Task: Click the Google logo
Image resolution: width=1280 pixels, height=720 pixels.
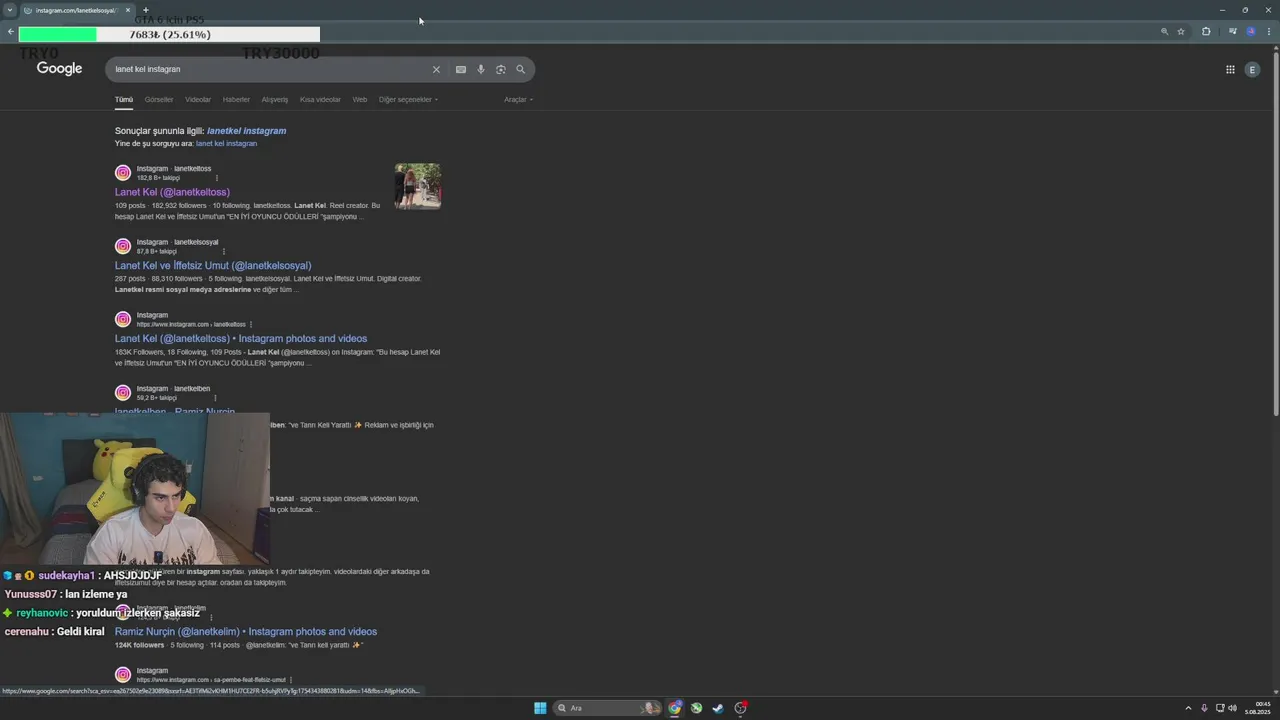Action: 60,69
